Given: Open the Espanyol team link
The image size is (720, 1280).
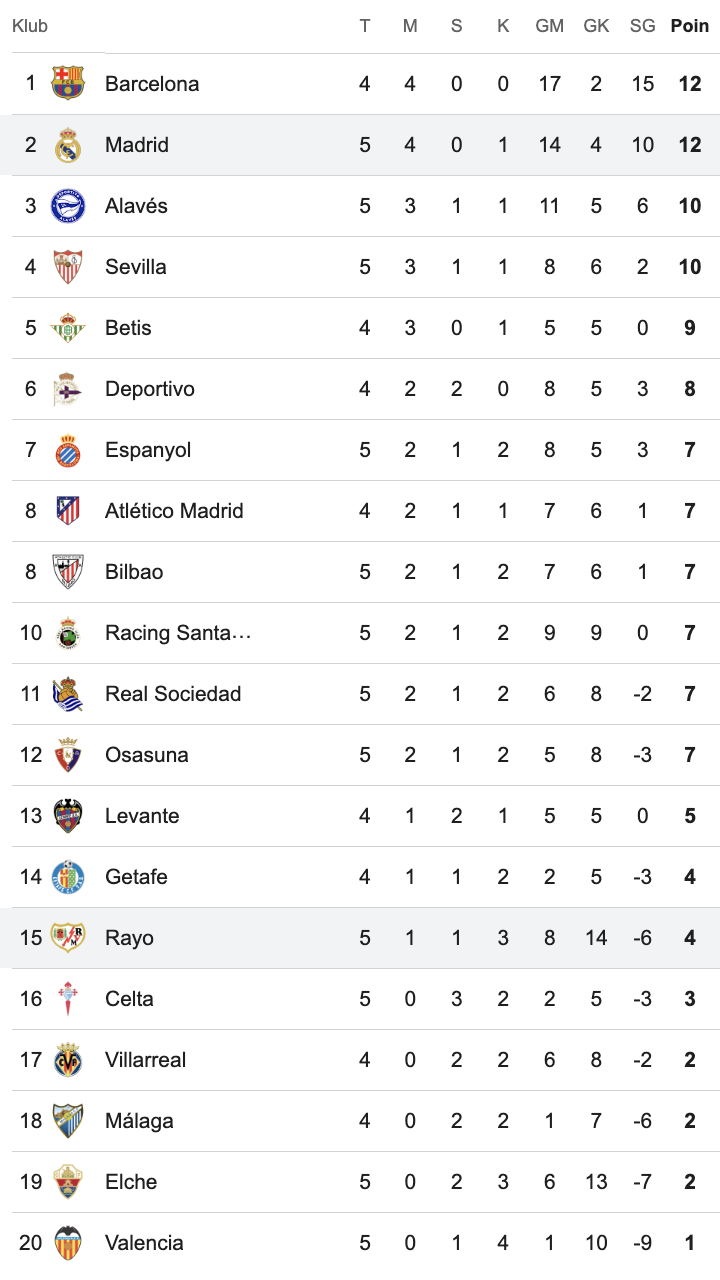Looking at the screenshot, I should point(148,450).
